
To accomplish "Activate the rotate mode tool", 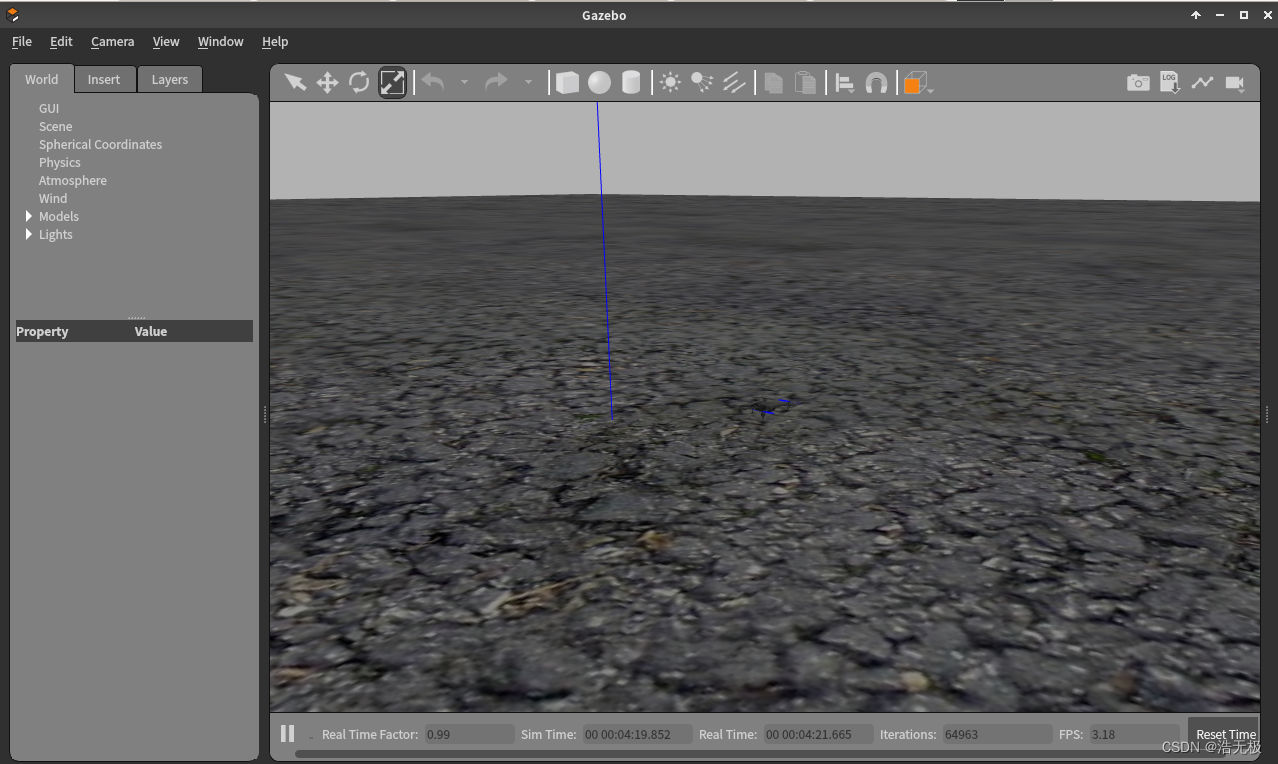I will pos(359,82).
